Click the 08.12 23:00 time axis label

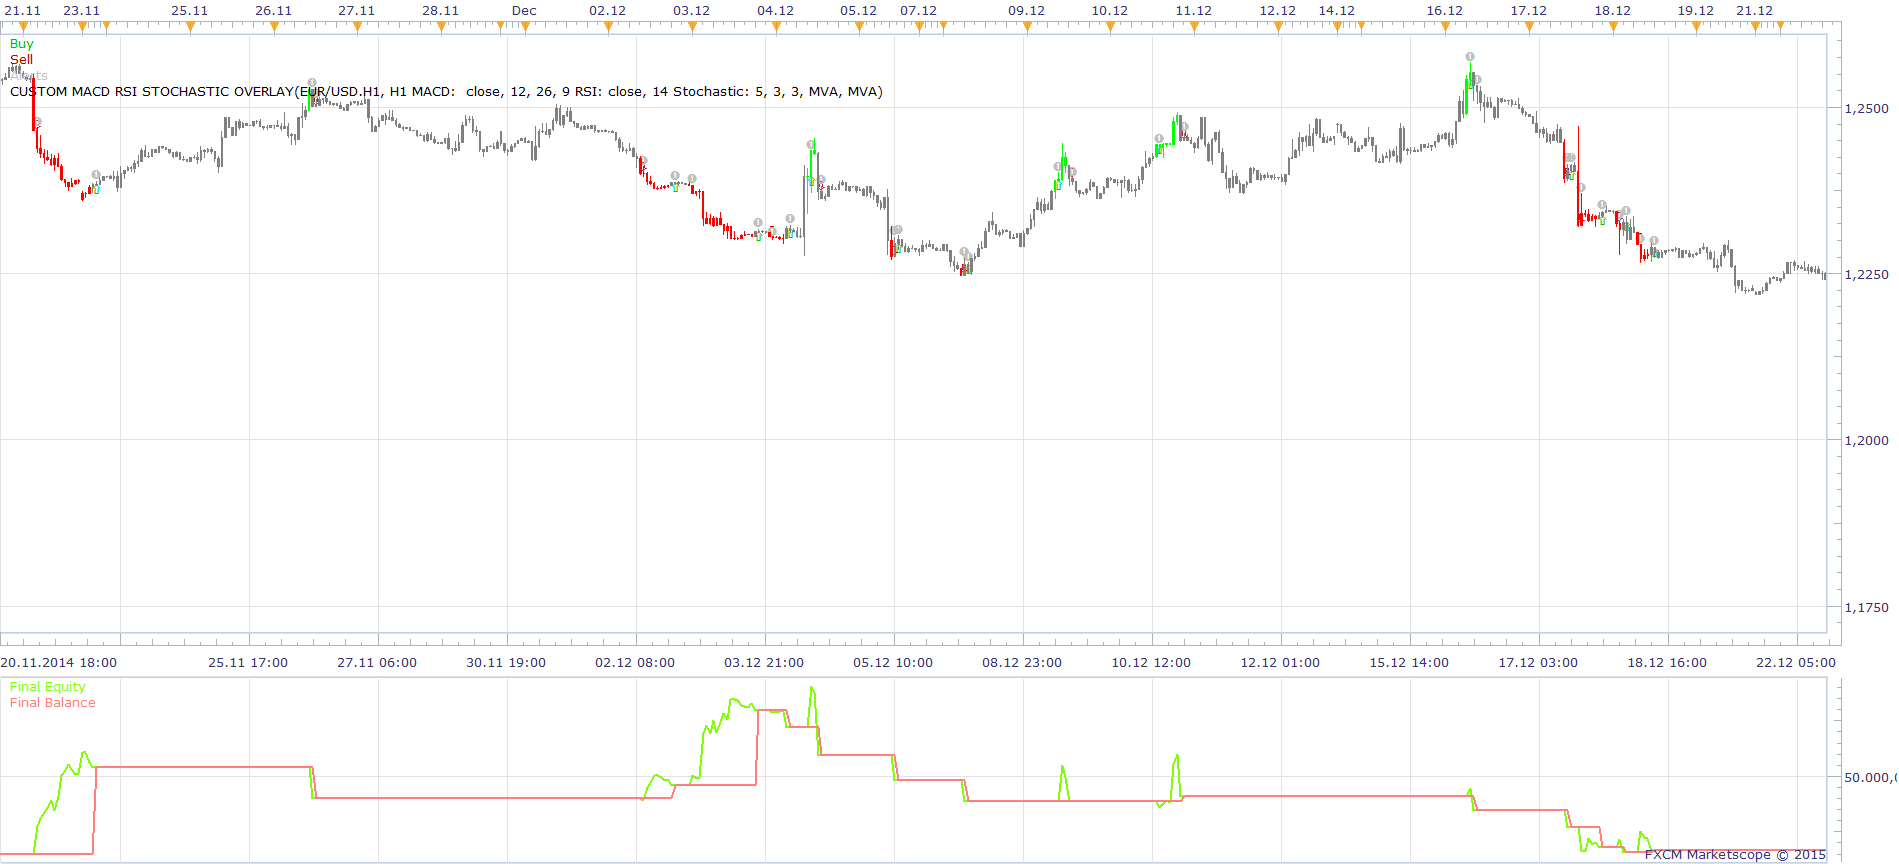click(1022, 663)
